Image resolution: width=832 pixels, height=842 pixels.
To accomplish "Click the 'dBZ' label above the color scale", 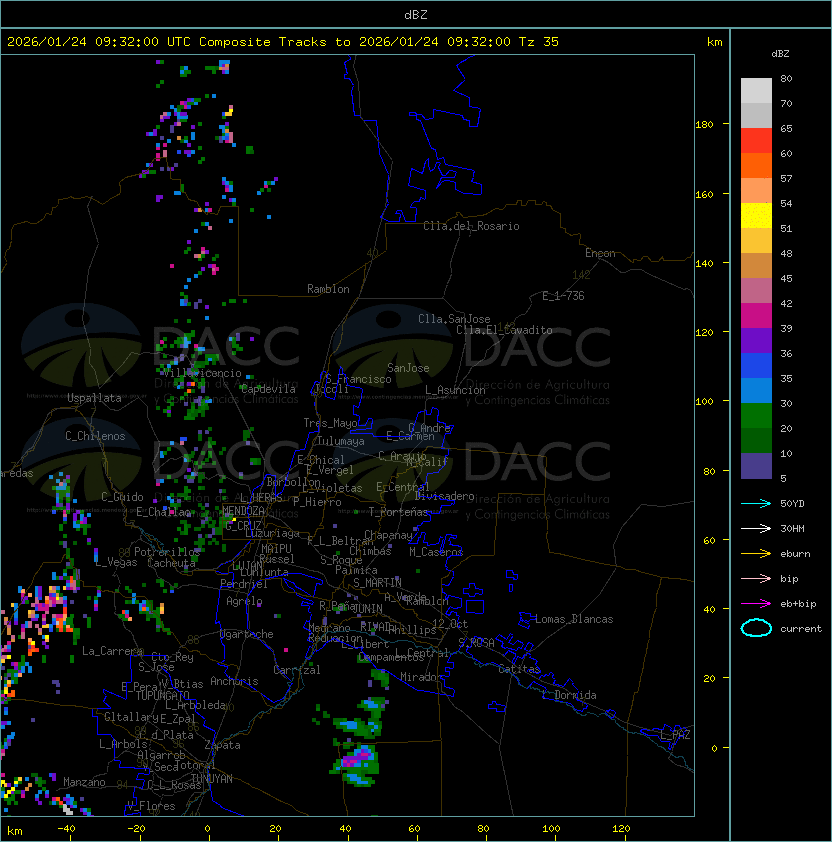I will pos(780,54).
